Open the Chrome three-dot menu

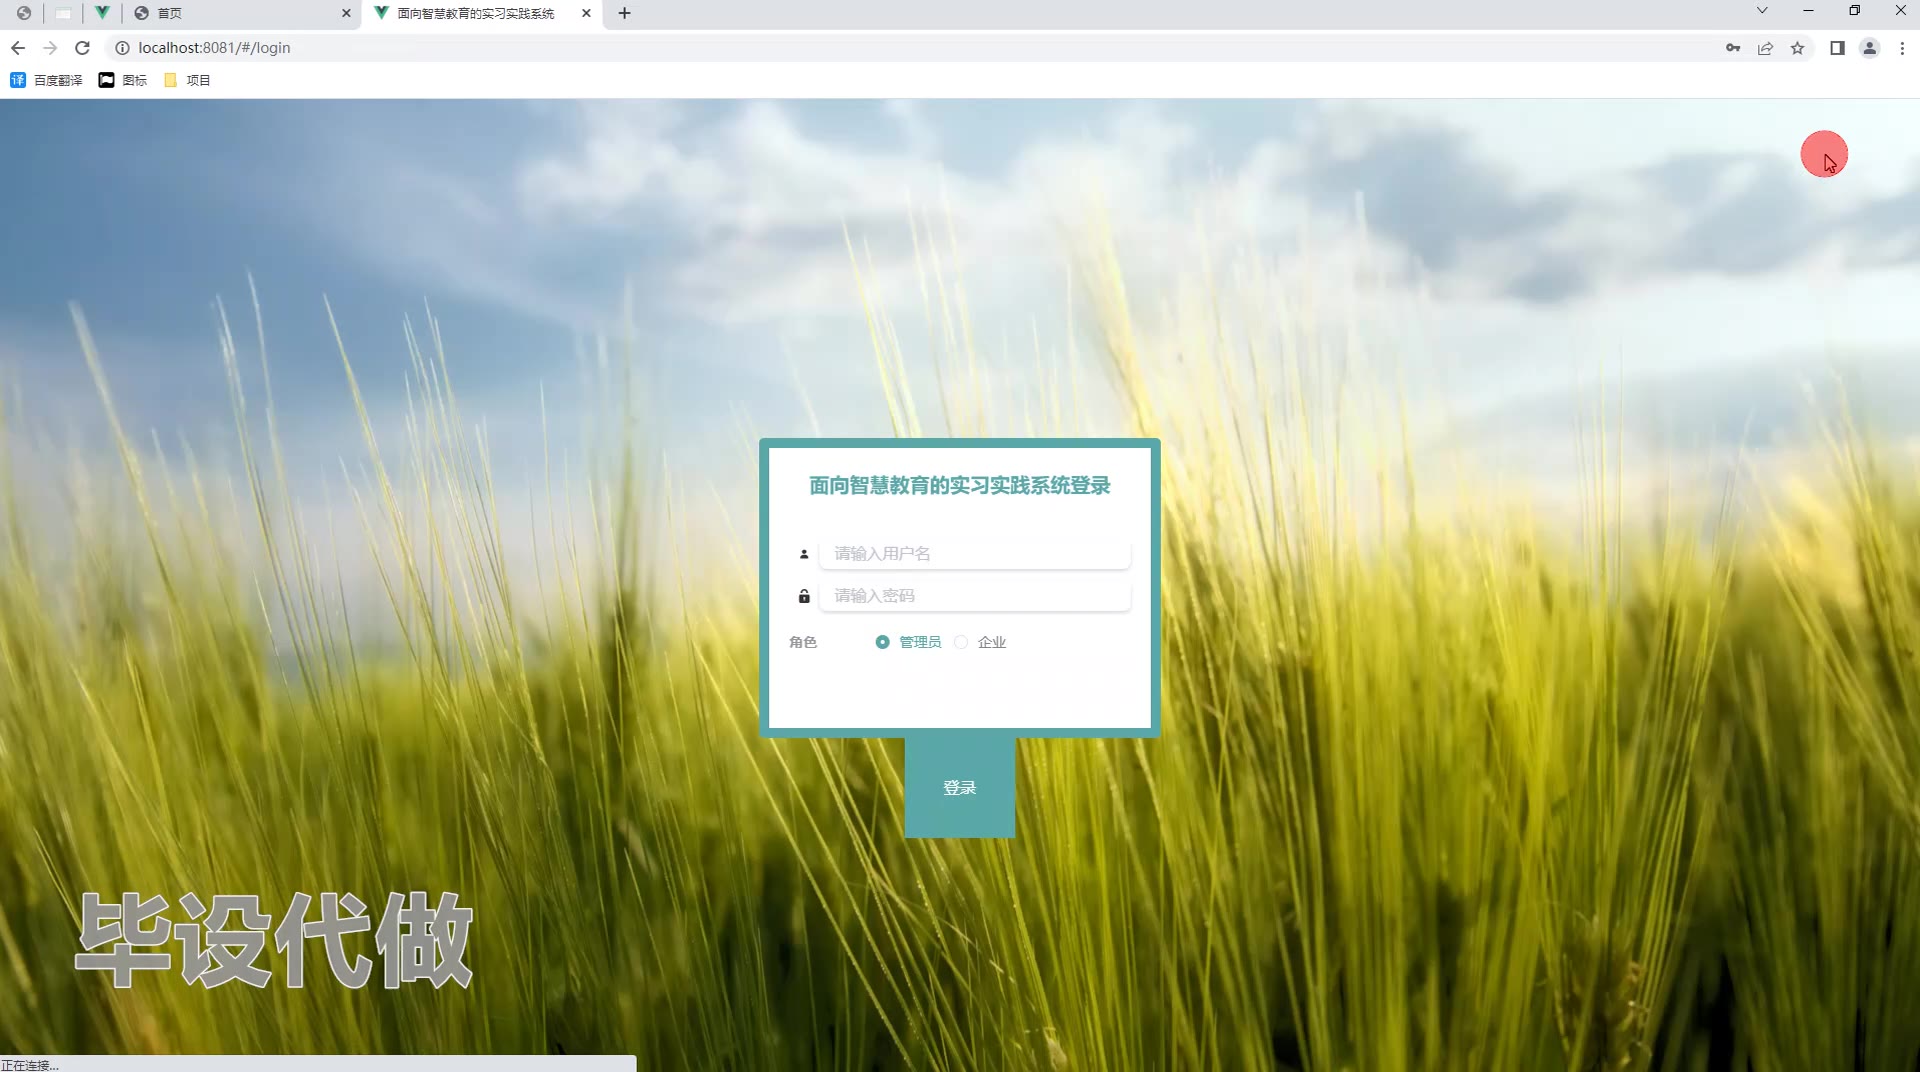point(1902,48)
